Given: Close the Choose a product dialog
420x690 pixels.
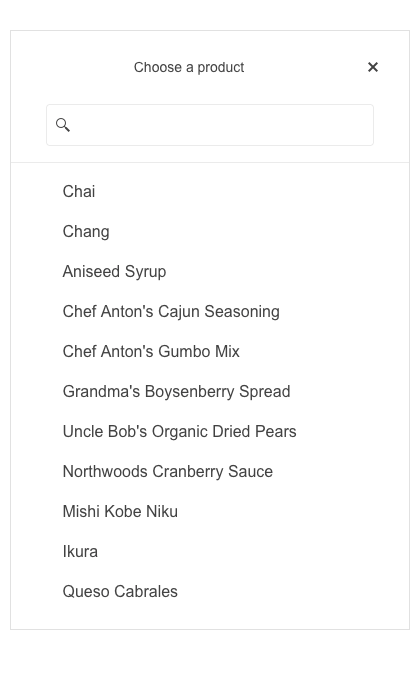Looking at the screenshot, I should point(372,67).
